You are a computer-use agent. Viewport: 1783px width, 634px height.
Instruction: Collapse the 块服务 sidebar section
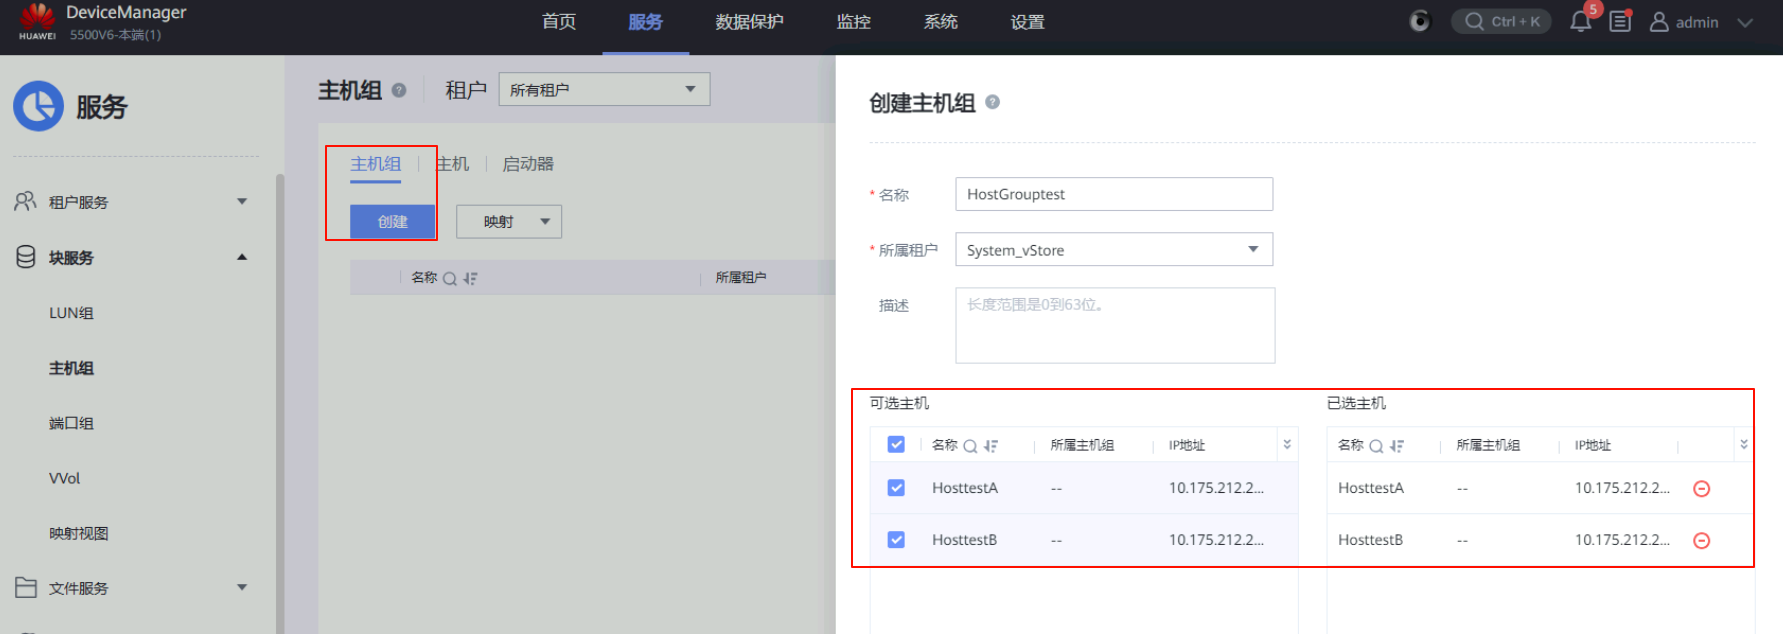click(x=241, y=258)
